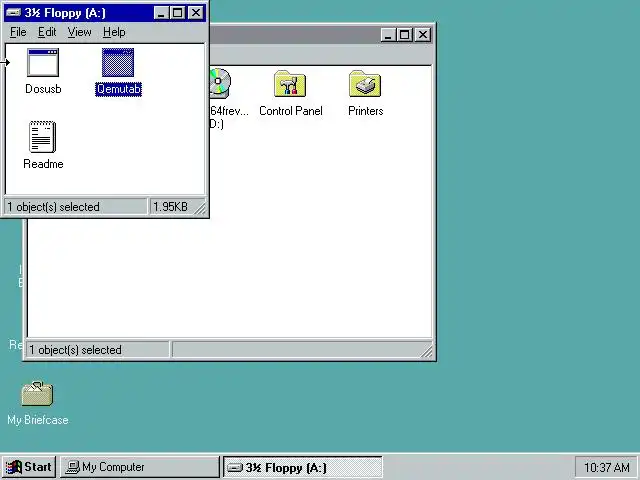
Task: Maximize the 3½ Floppy (A:) window
Action: [x=178, y=13]
